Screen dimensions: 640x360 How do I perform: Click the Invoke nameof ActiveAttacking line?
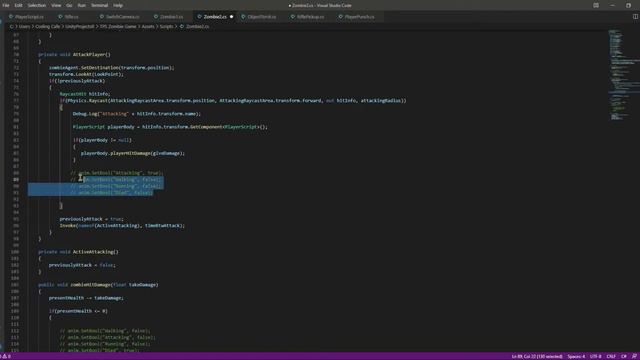coord(122,225)
